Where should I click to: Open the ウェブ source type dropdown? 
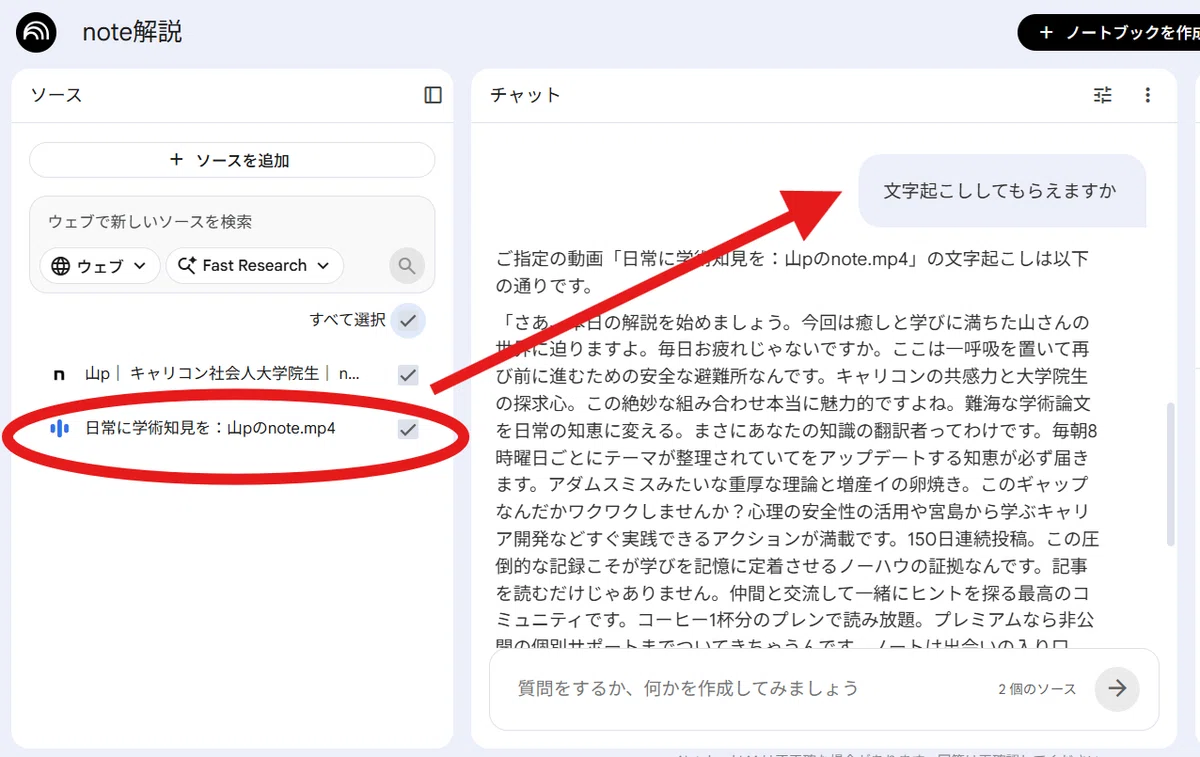click(x=100, y=265)
